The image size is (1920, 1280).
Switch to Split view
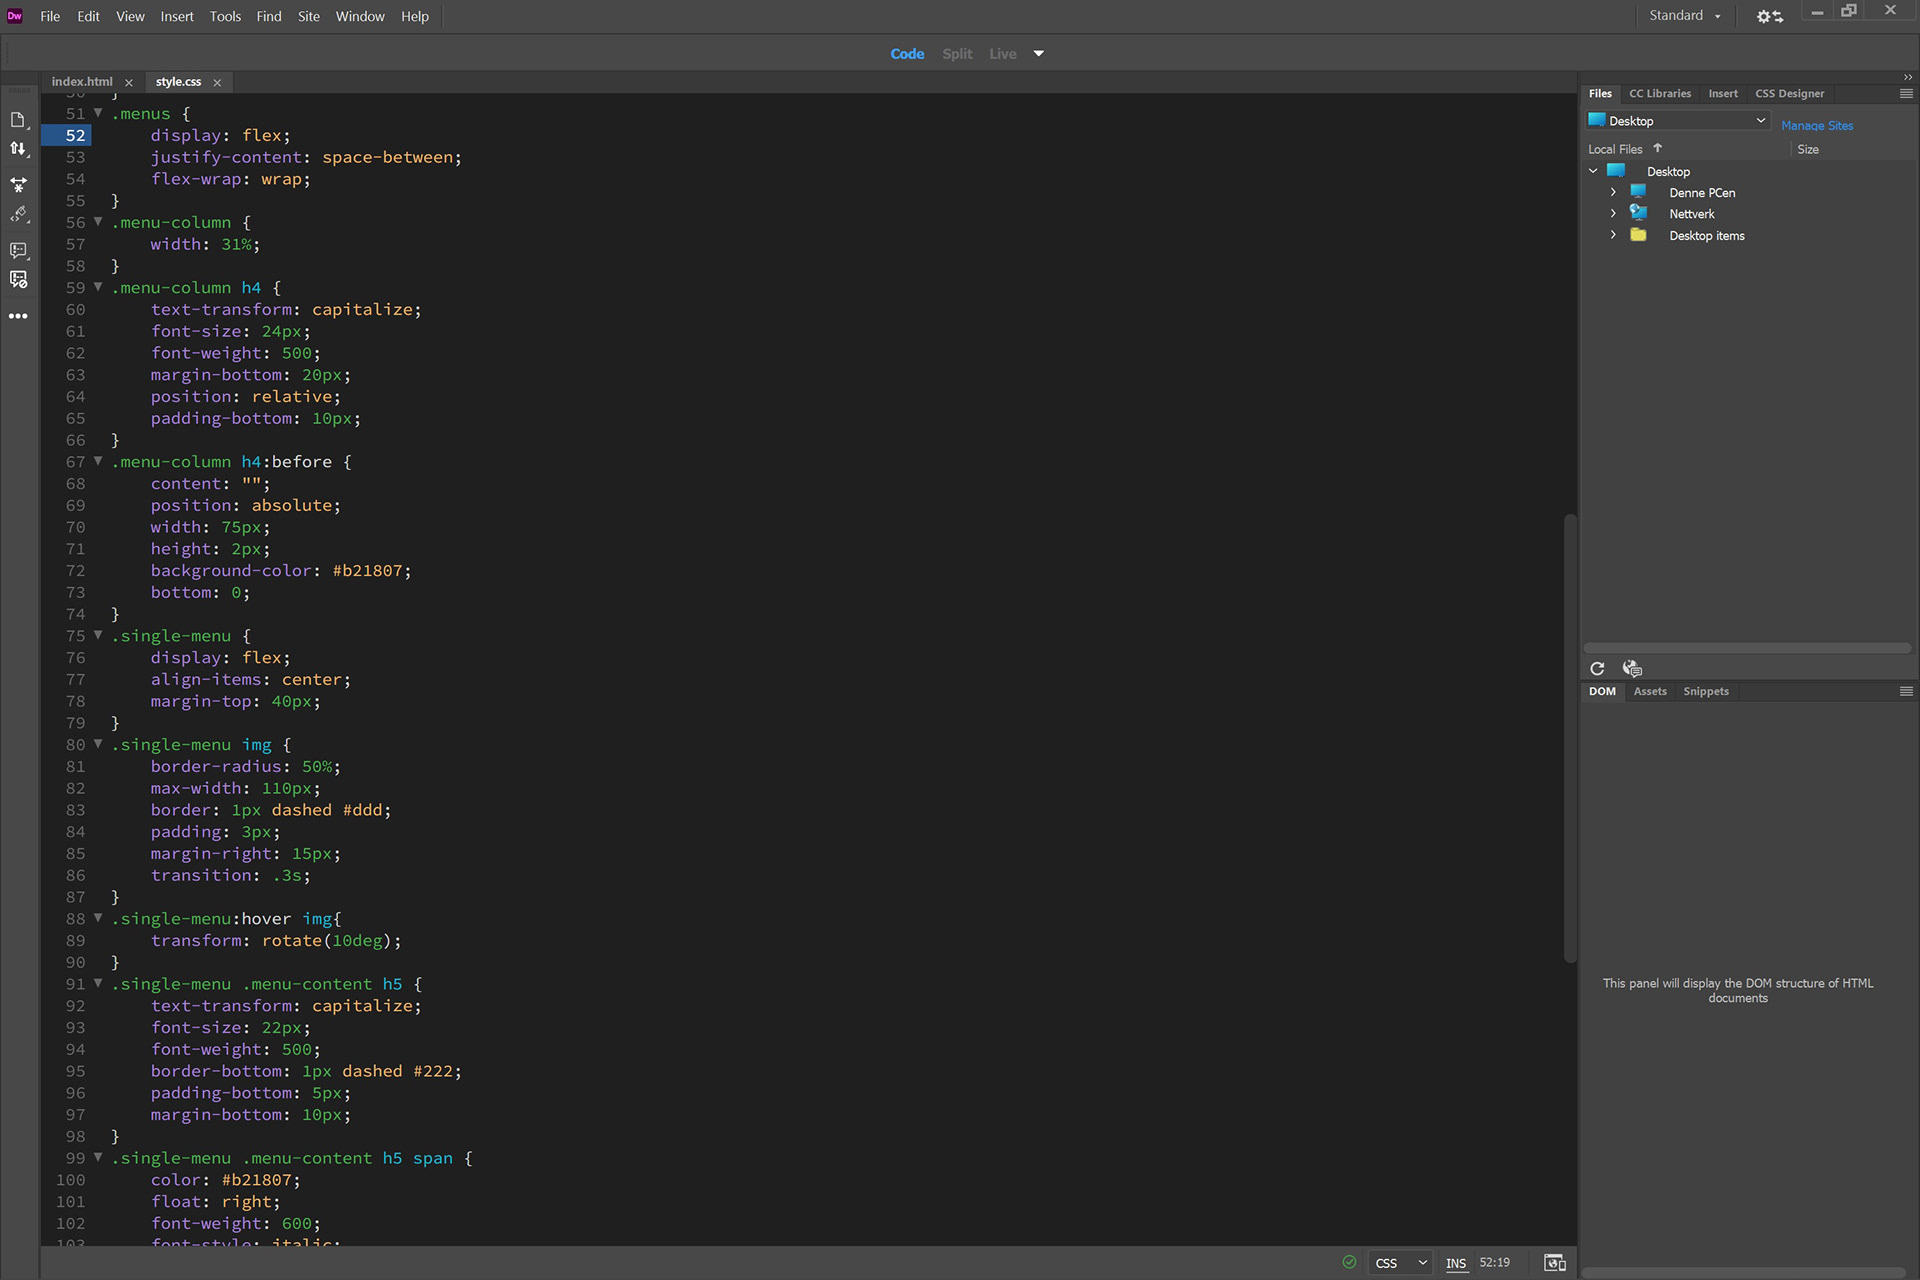pyautogui.click(x=957, y=54)
